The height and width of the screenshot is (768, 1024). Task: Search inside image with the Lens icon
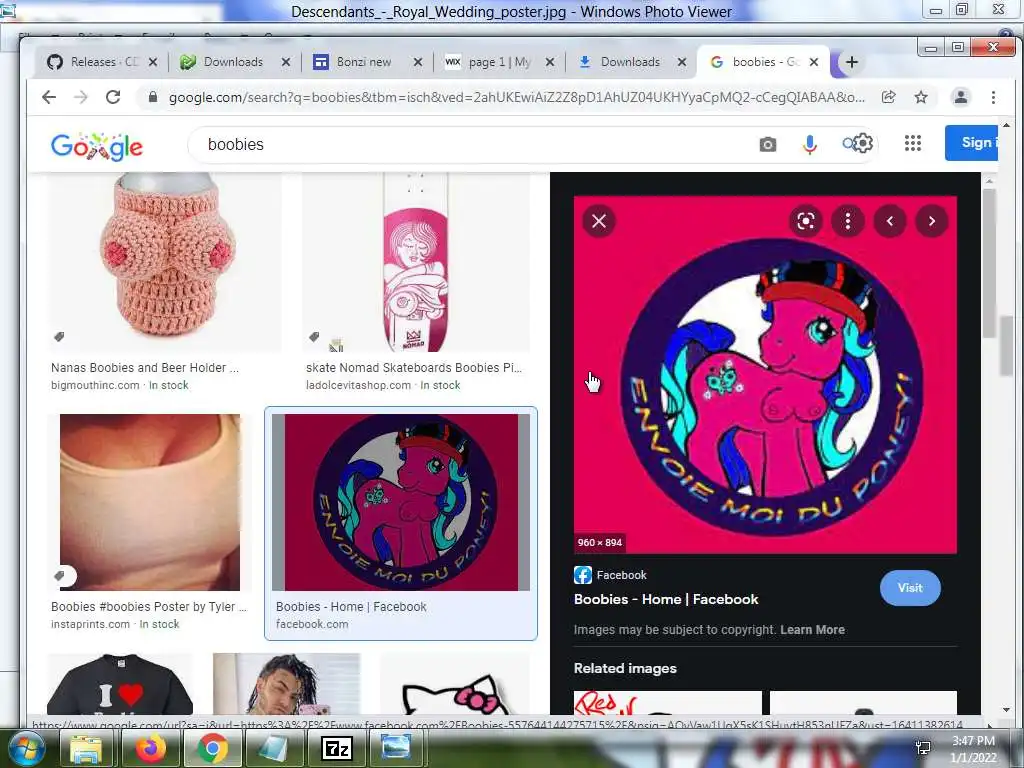(806, 221)
